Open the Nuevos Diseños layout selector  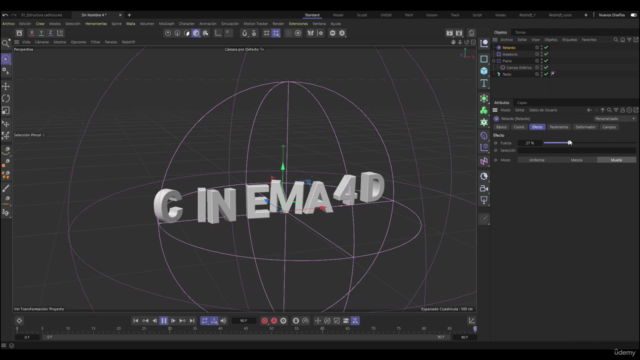pyautogui.click(x=611, y=15)
